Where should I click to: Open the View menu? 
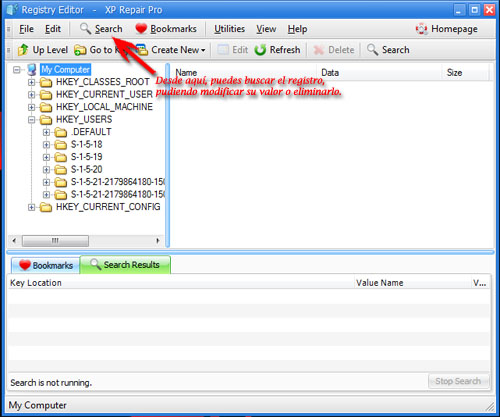tap(266, 29)
